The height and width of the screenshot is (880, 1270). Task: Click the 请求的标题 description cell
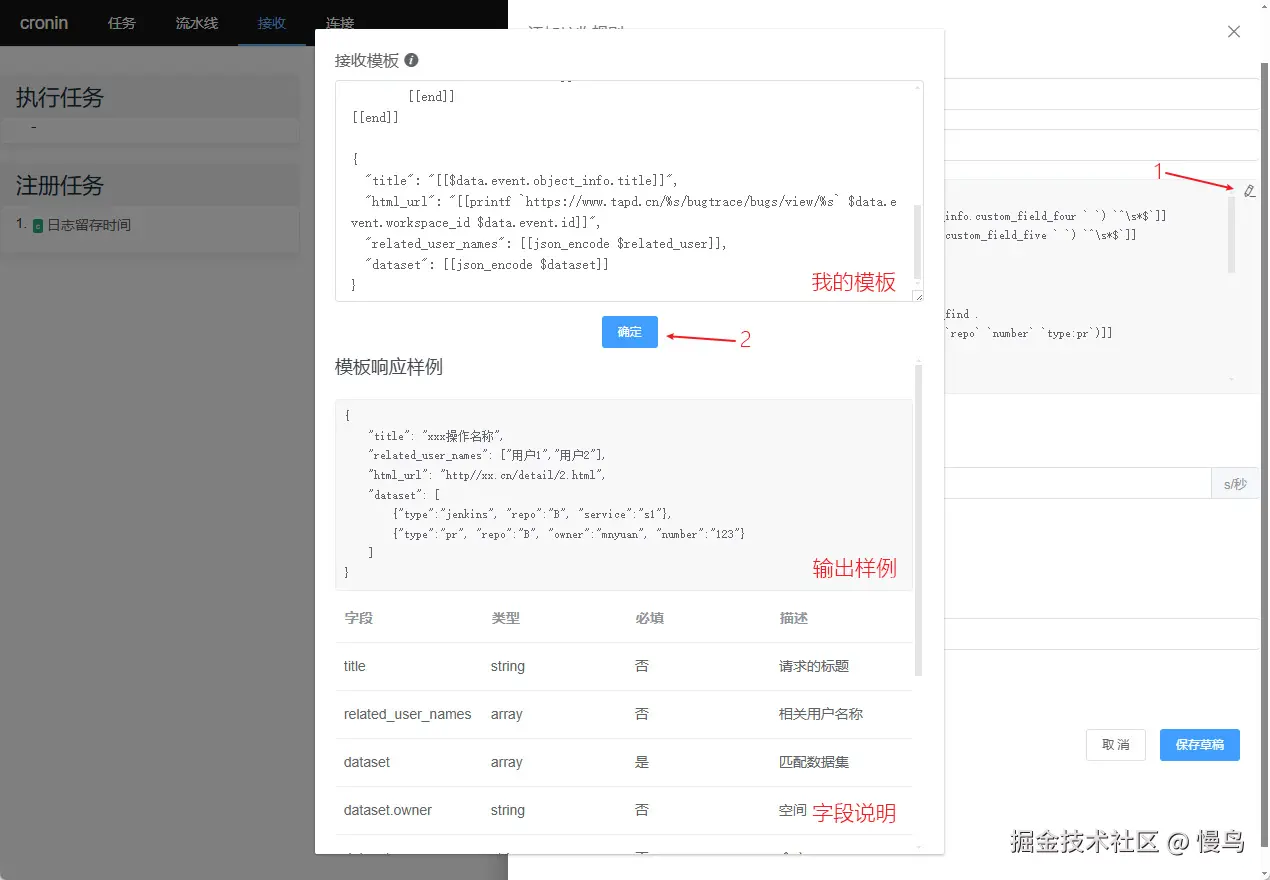click(x=814, y=666)
